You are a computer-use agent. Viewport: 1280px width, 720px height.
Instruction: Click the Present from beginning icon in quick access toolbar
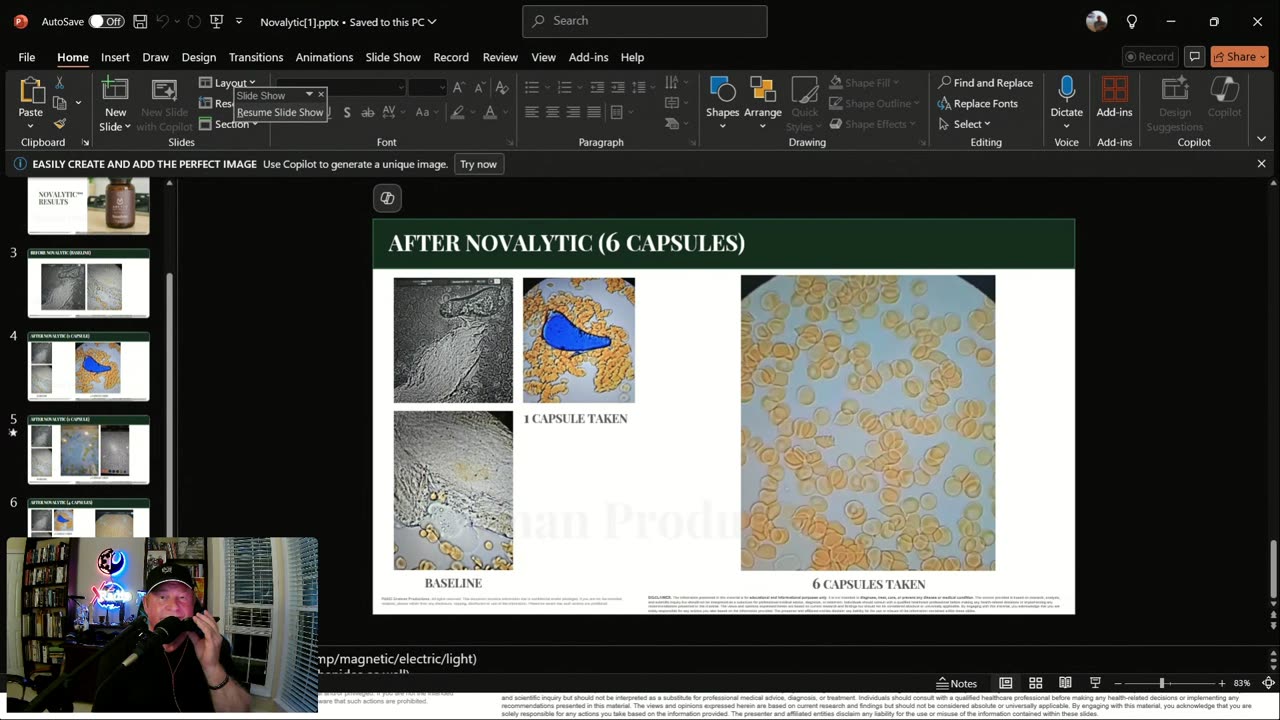tap(216, 21)
